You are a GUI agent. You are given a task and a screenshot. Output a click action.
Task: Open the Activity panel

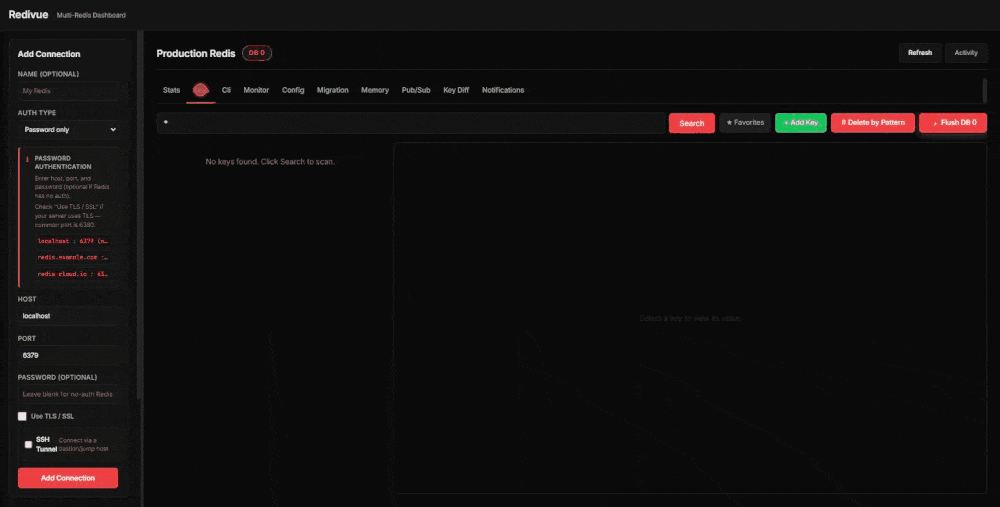[x=966, y=53]
